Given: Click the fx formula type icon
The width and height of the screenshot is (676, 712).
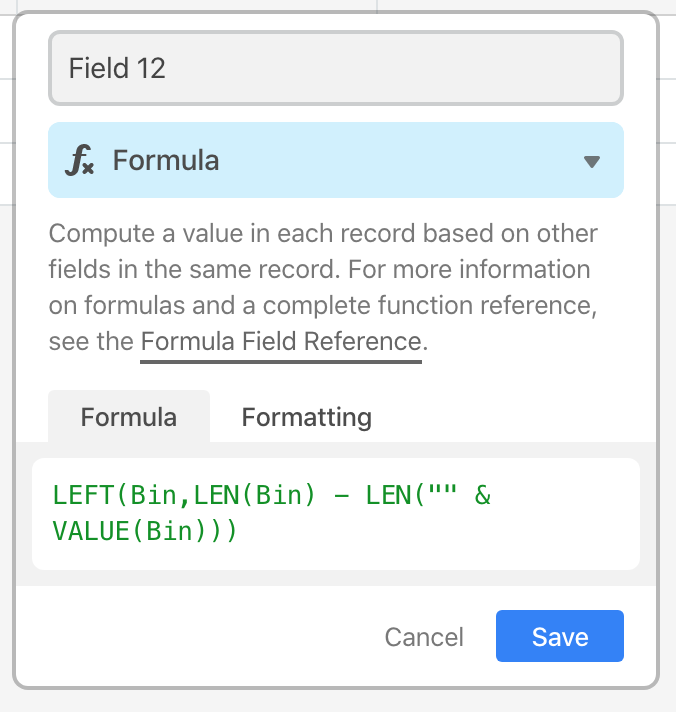Looking at the screenshot, I should point(79,160).
